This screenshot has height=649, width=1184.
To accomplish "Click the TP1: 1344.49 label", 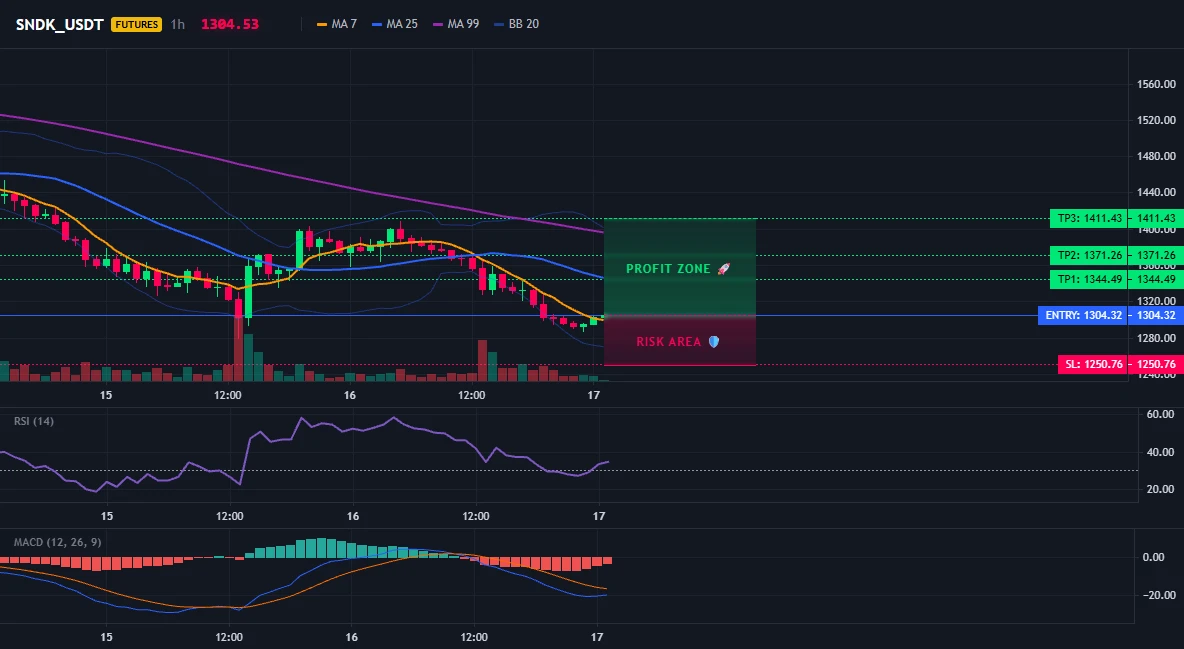I will (1089, 280).
